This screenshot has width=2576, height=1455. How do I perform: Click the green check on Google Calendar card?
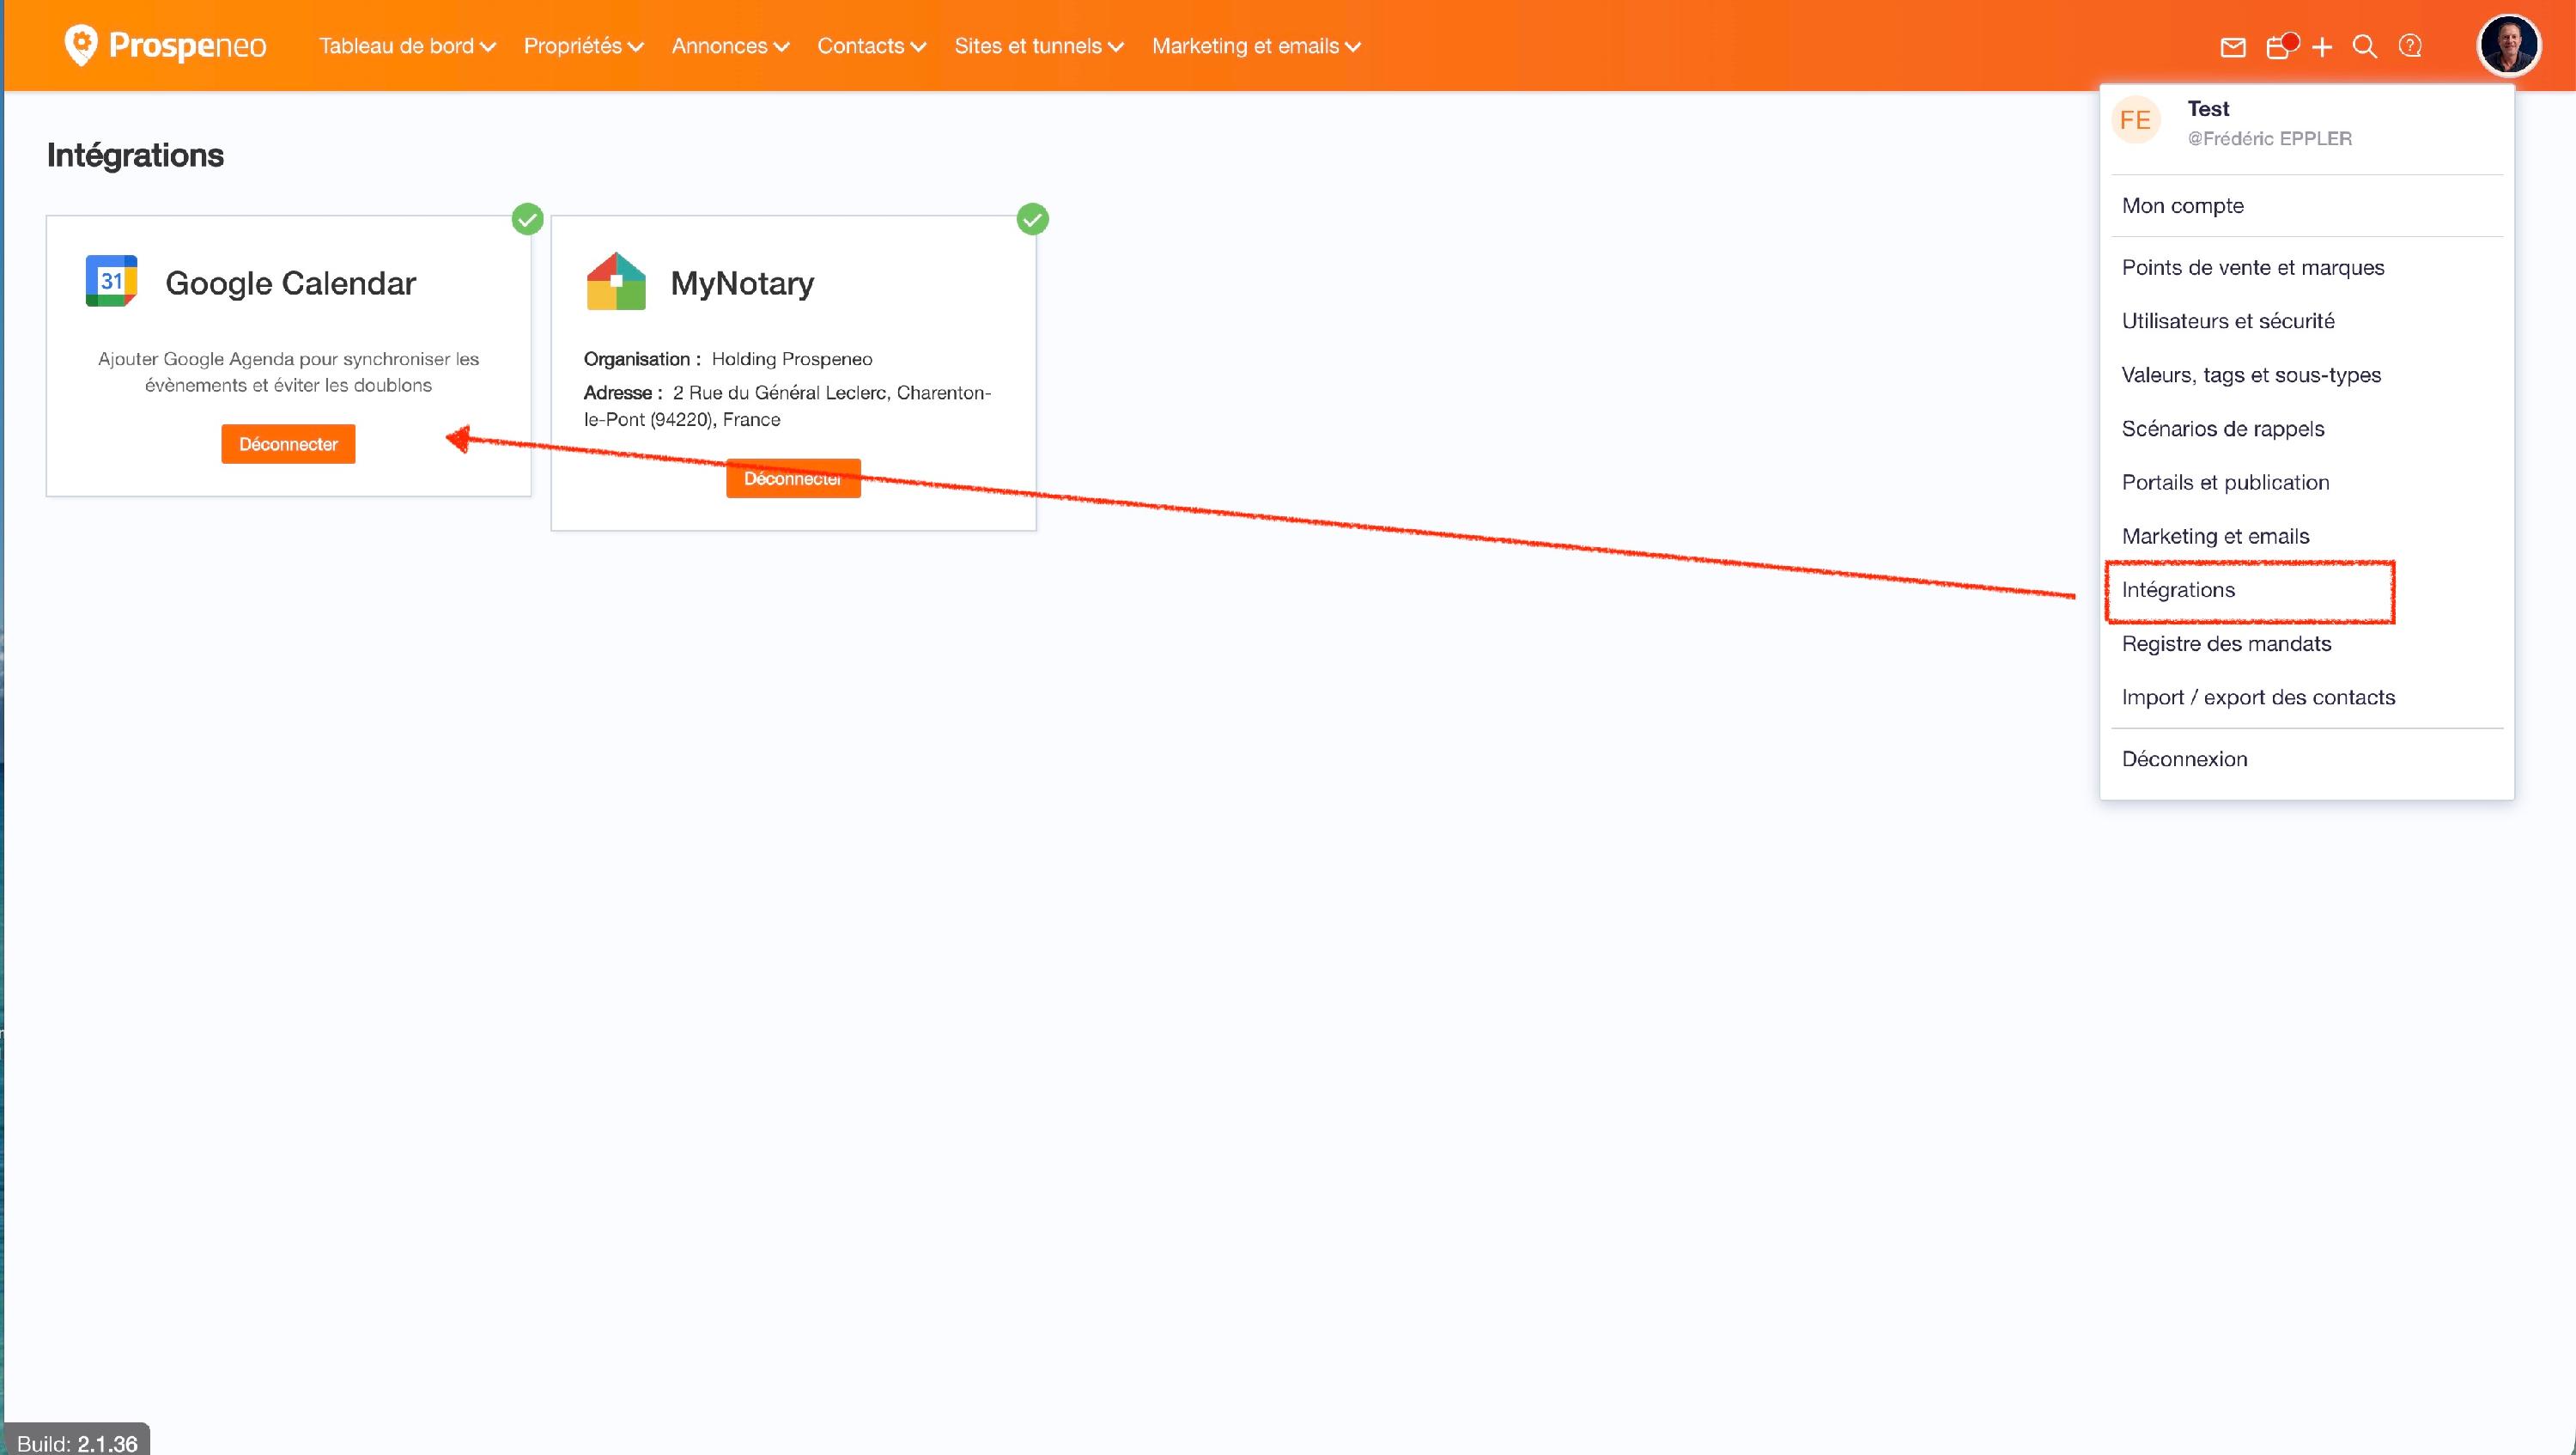pos(527,219)
